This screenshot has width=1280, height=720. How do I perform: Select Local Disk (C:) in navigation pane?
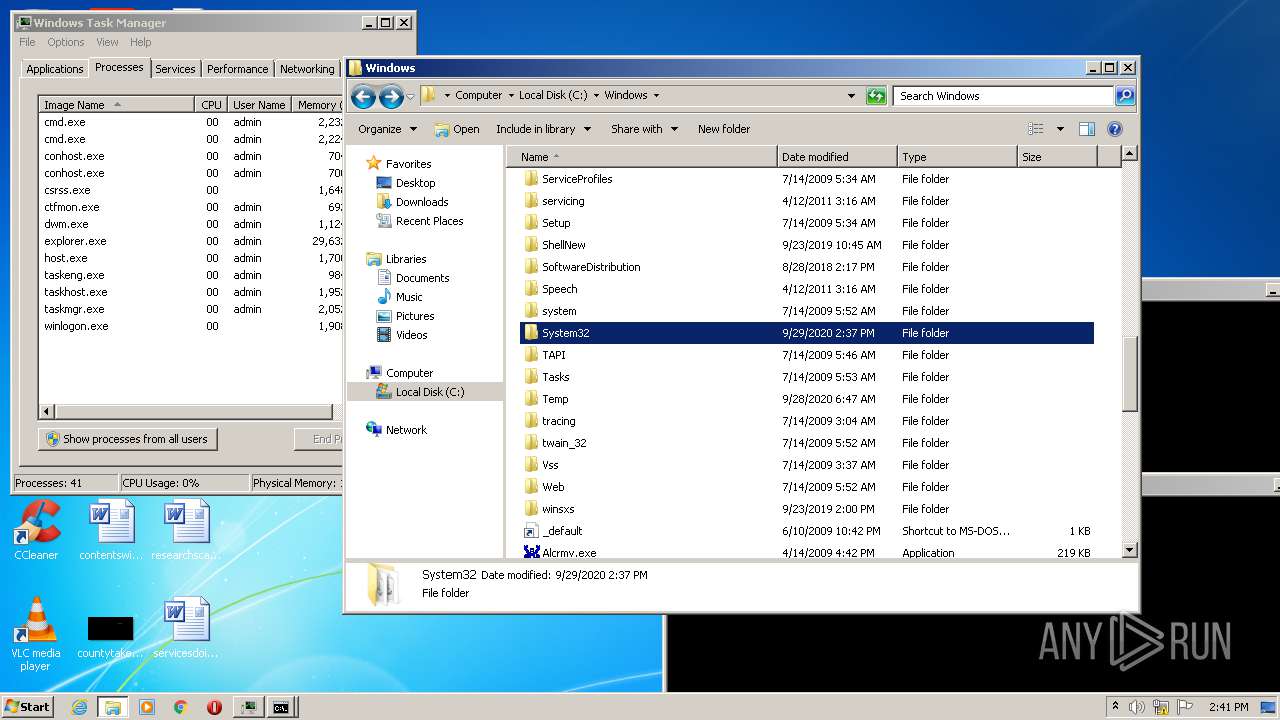tap(430, 392)
